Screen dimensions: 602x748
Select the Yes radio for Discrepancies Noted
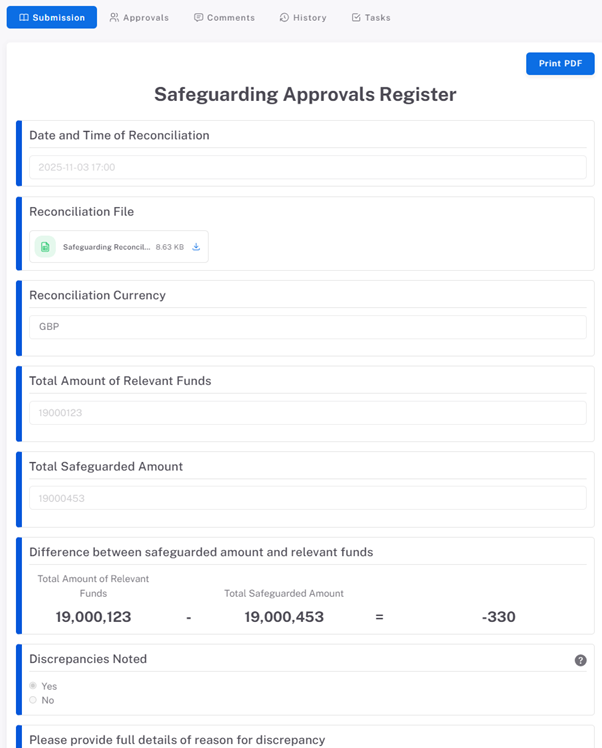pyautogui.click(x=33, y=686)
